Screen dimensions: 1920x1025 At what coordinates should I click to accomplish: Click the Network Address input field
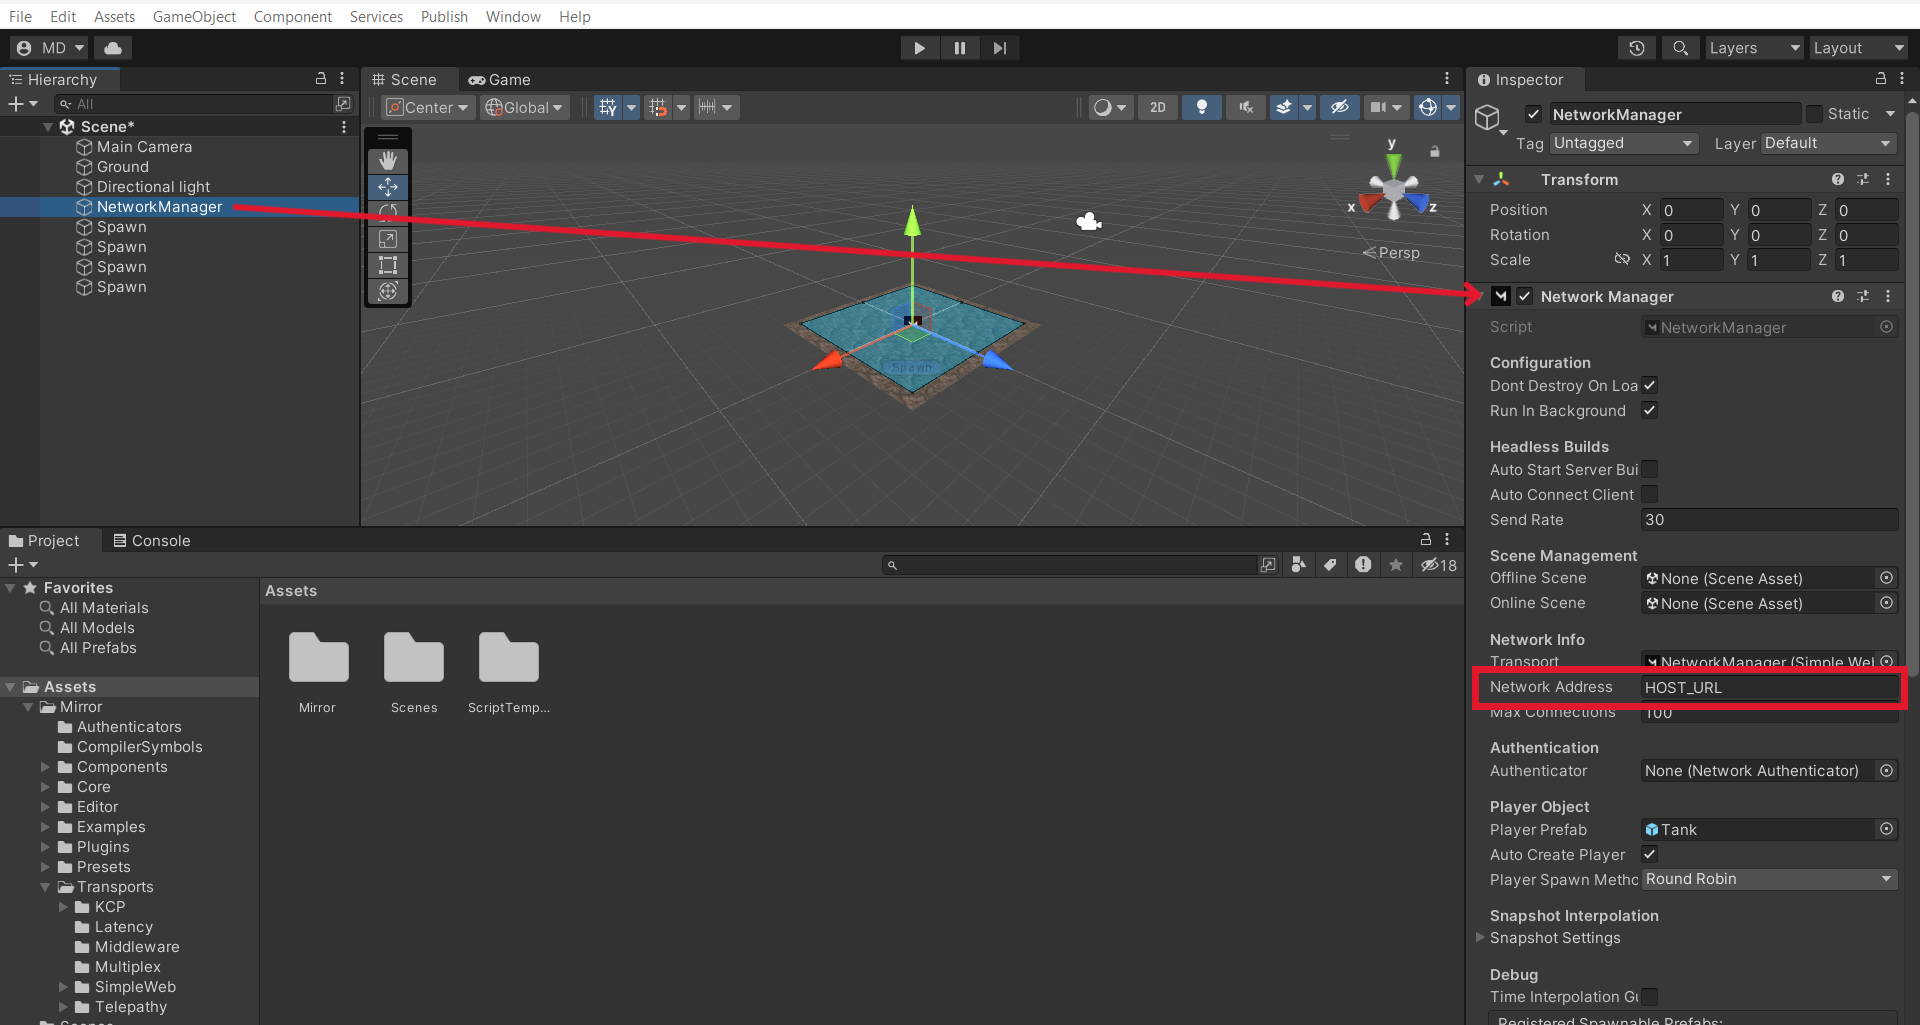click(1768, 687)
